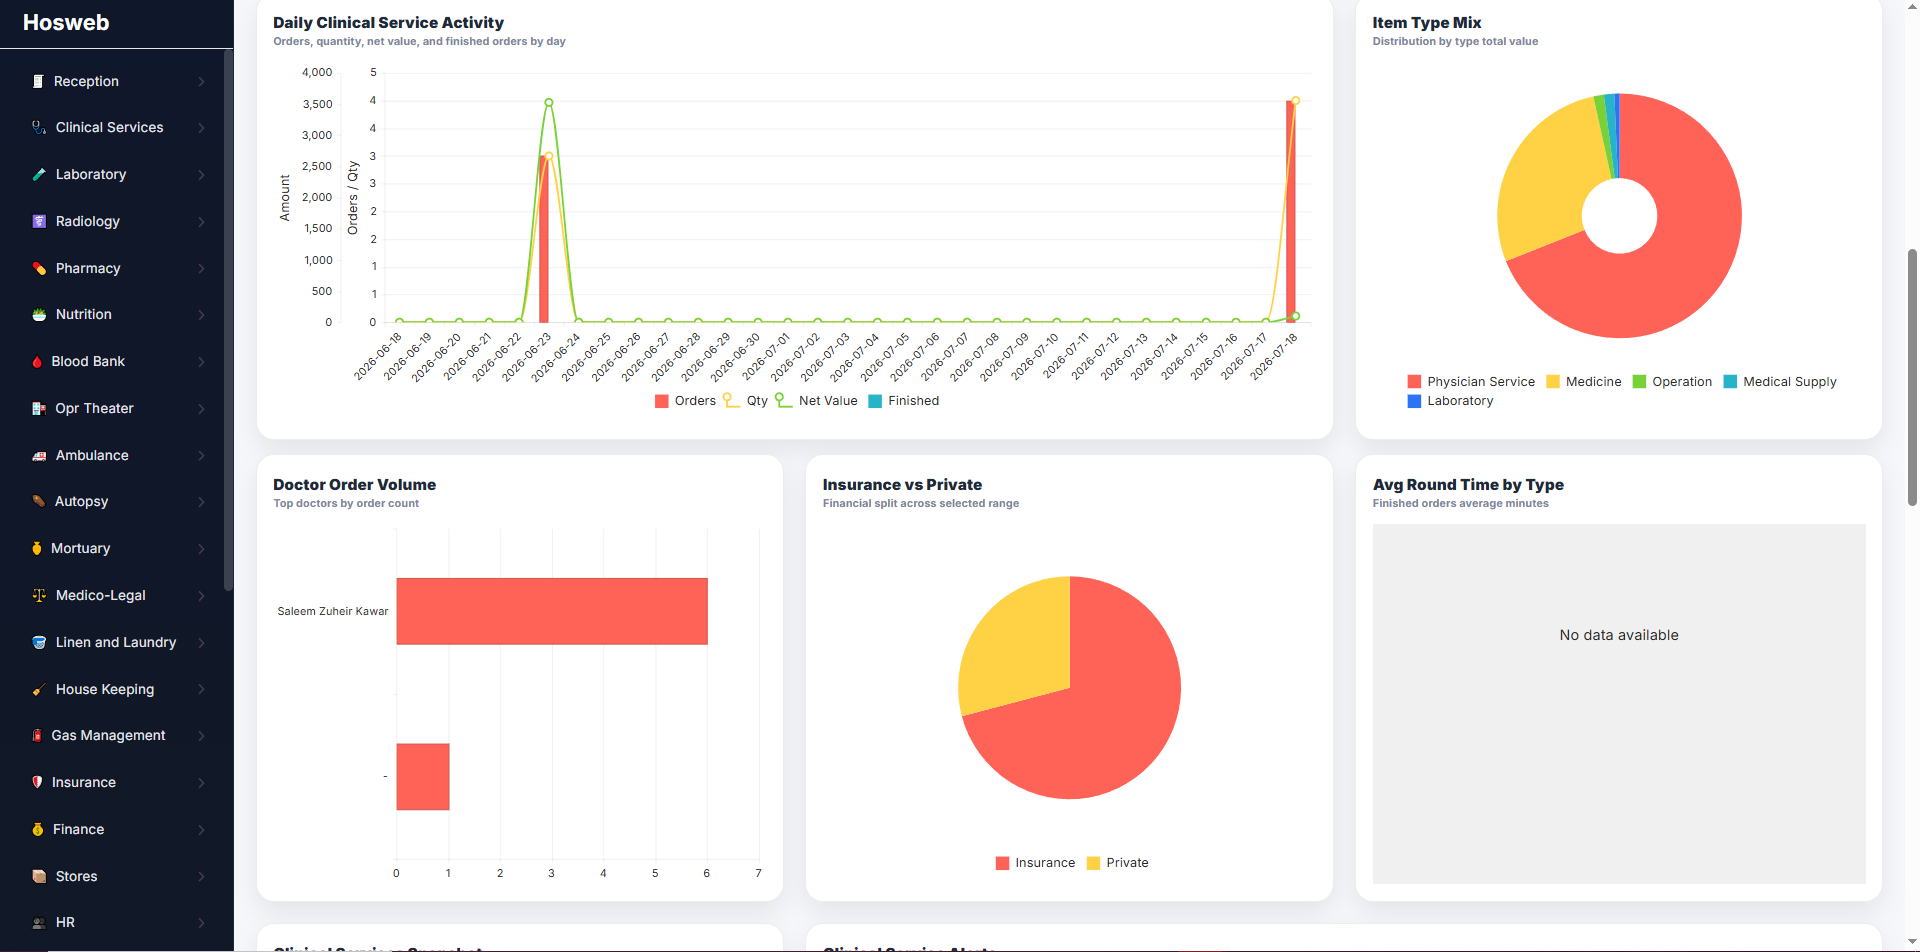
Task: Open the Gas Management menu item
Action: (x=117, y=736)
